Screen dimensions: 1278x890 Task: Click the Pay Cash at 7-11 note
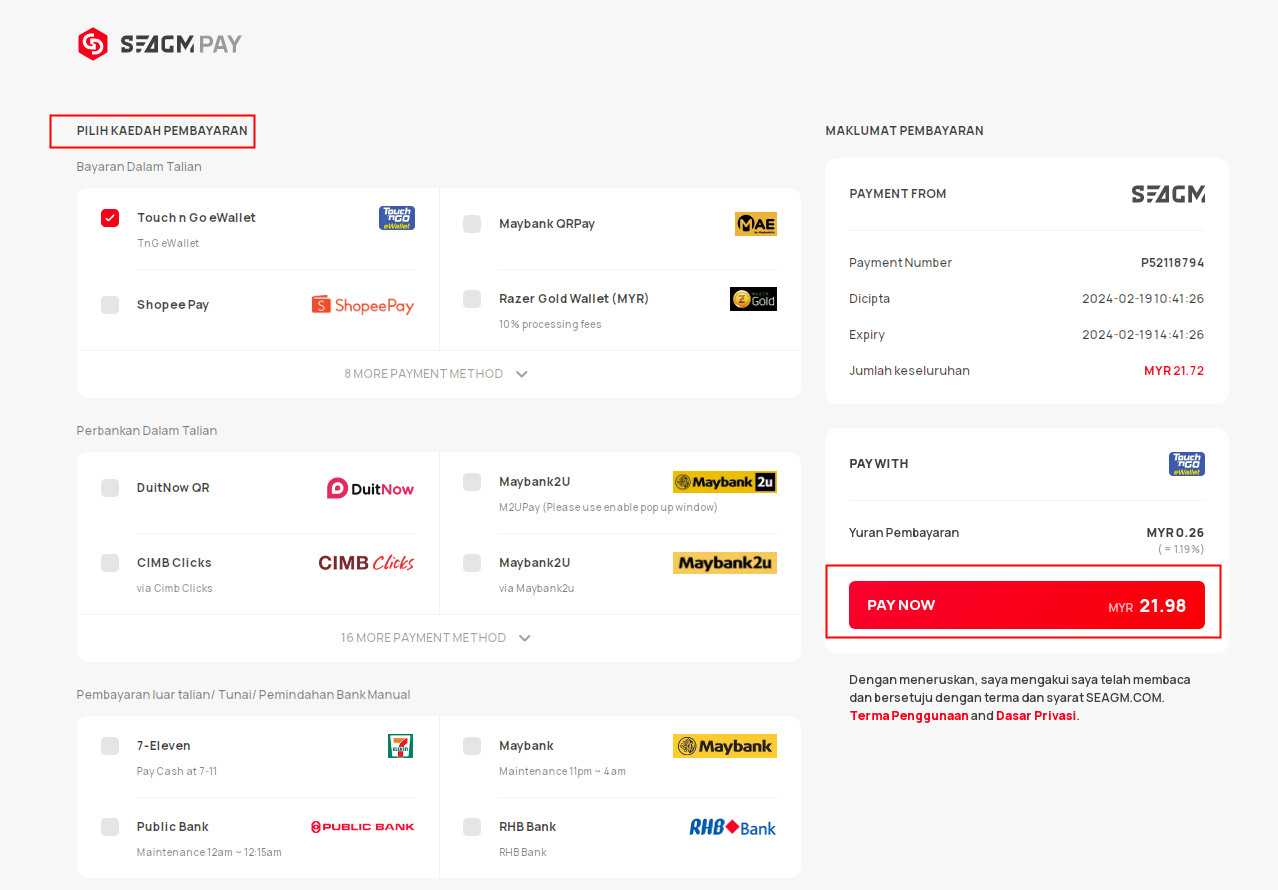[x=177, y=772]
